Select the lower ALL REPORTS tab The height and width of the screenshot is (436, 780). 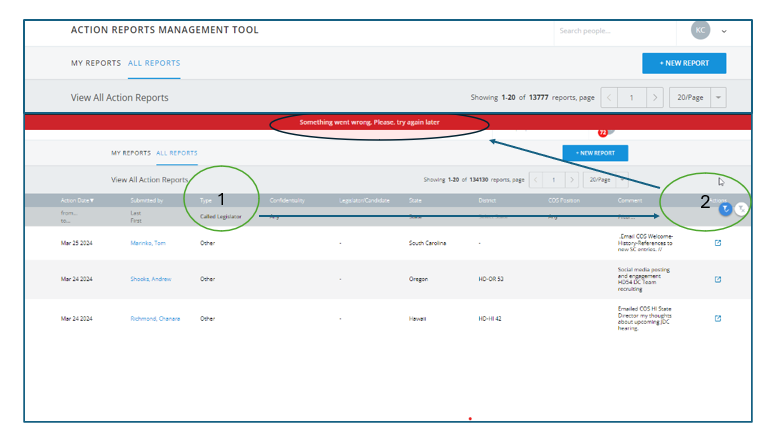tap(177, 153)
